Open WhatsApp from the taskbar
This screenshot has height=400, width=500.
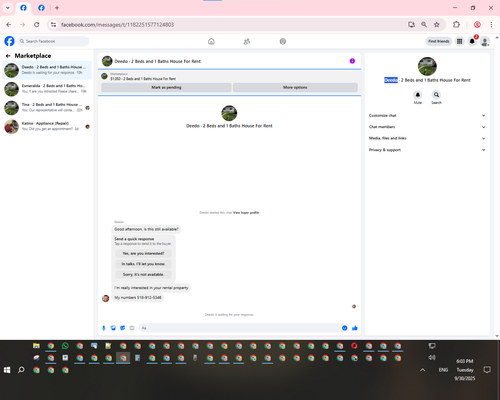(x=65, y=346)
